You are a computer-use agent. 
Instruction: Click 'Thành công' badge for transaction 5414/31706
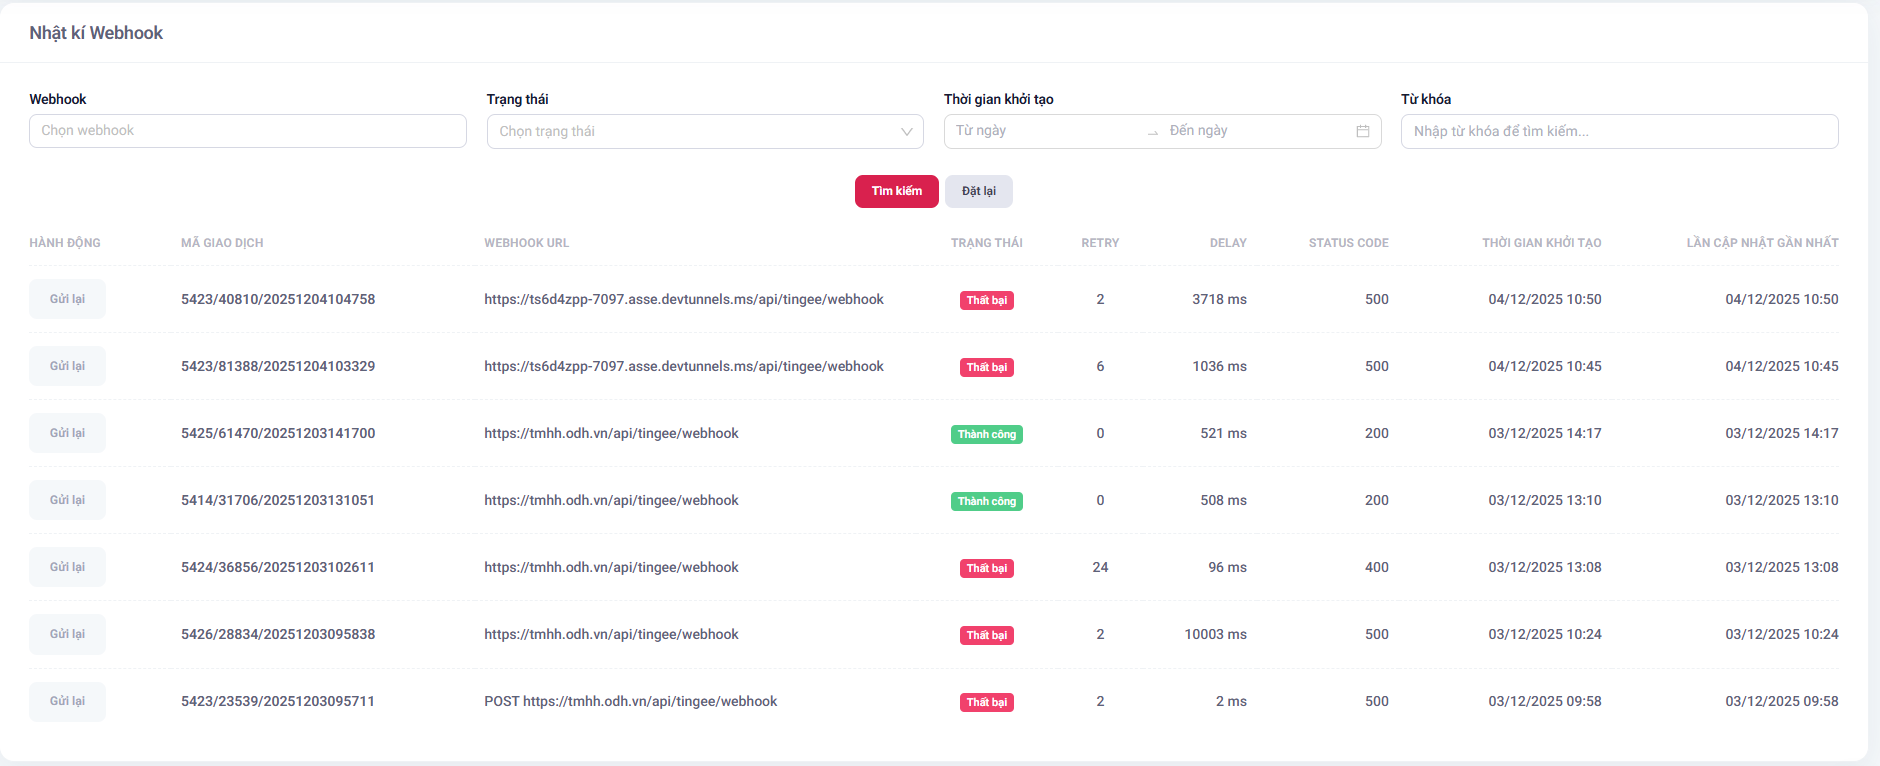pos(986,501)
